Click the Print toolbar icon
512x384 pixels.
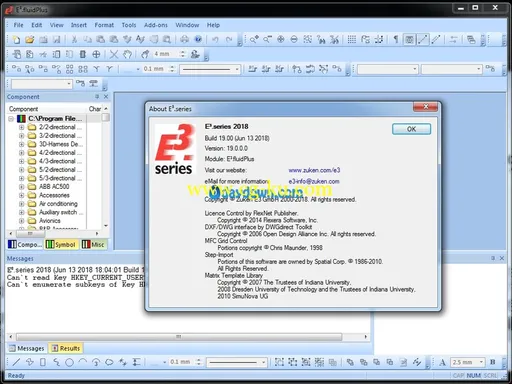coord(184,40)
